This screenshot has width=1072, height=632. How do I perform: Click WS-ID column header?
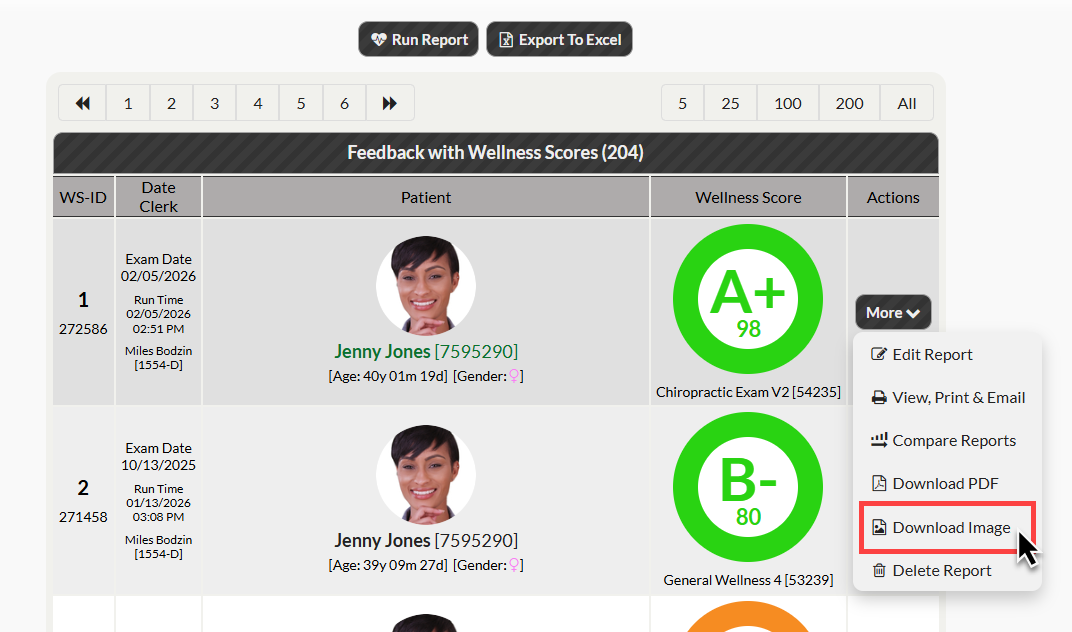(x=83, y=197)
